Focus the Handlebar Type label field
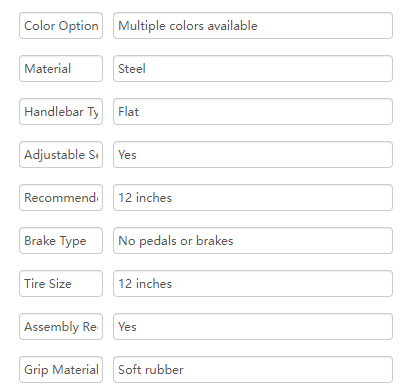Image resolution: width=411 pixels, height=388 pixels. tap(61, 112)
